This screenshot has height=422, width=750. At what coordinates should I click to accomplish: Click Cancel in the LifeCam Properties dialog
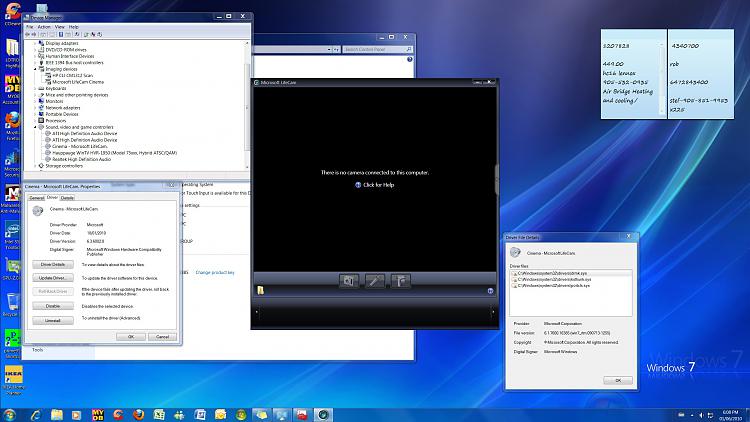[x=162, y=337]
